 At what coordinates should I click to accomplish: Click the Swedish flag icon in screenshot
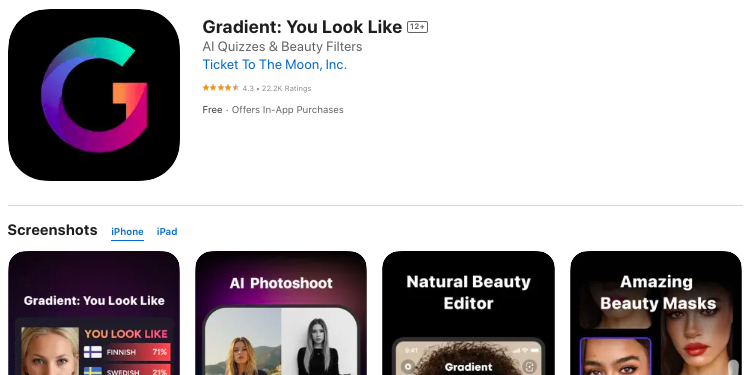click(93, 371)
